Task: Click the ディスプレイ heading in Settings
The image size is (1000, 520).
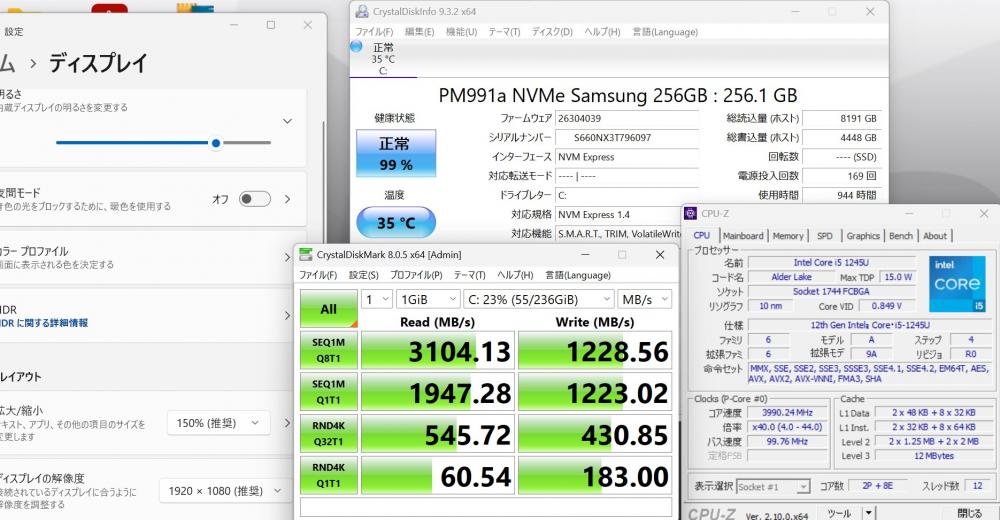Action: [x=98, y=63]
